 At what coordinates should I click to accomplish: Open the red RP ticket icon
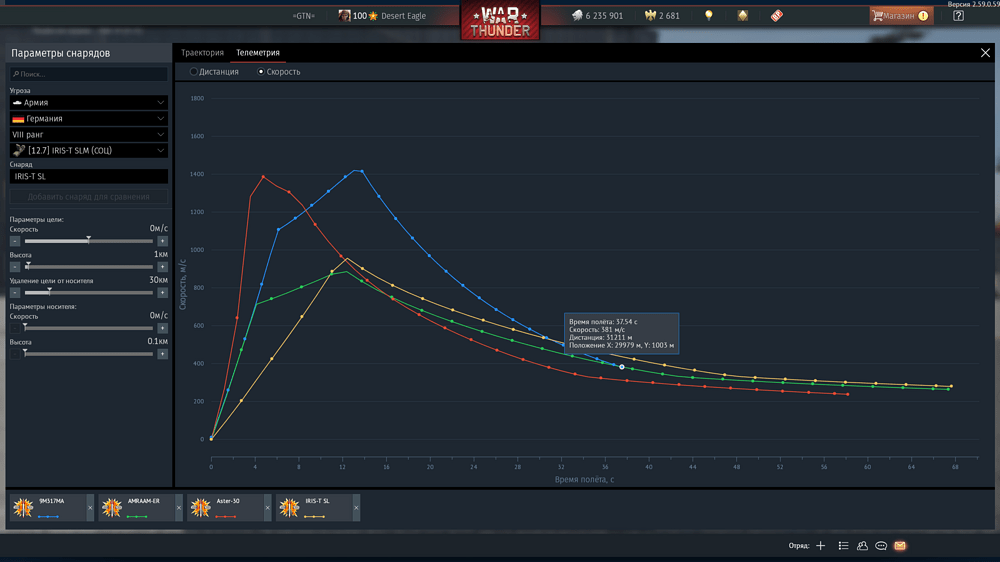click(x=776, y=15)
